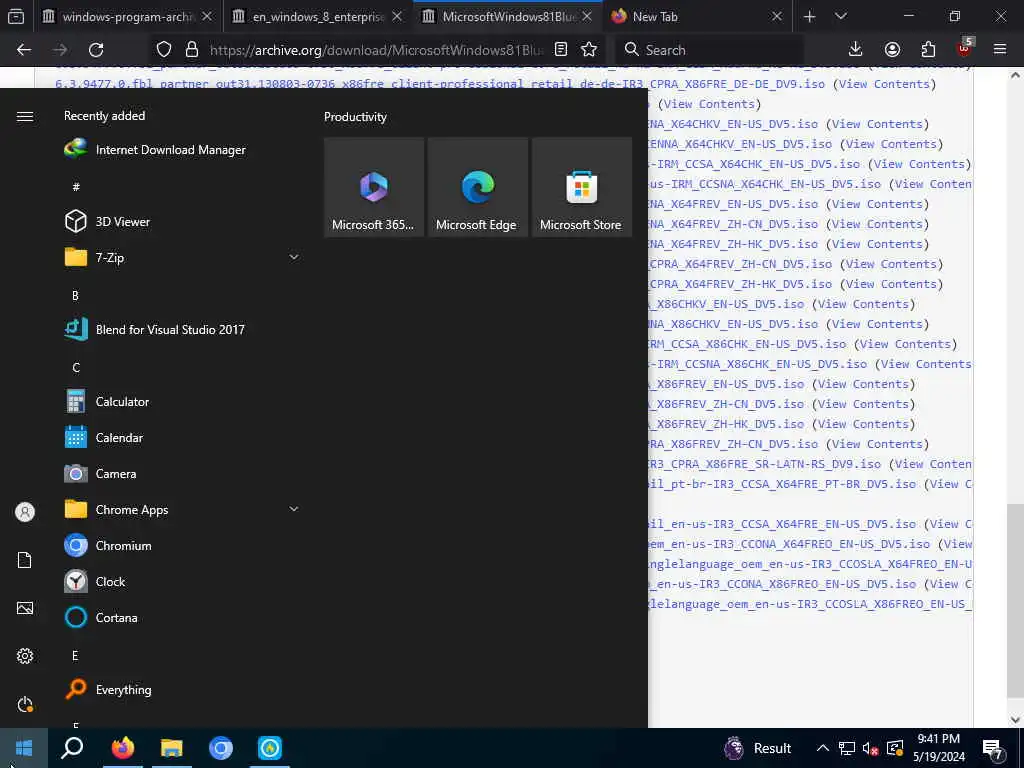Viewport: 1024px width, 768px height.
Task: Open taskbar search magnifier
Action: click(72, 748)
